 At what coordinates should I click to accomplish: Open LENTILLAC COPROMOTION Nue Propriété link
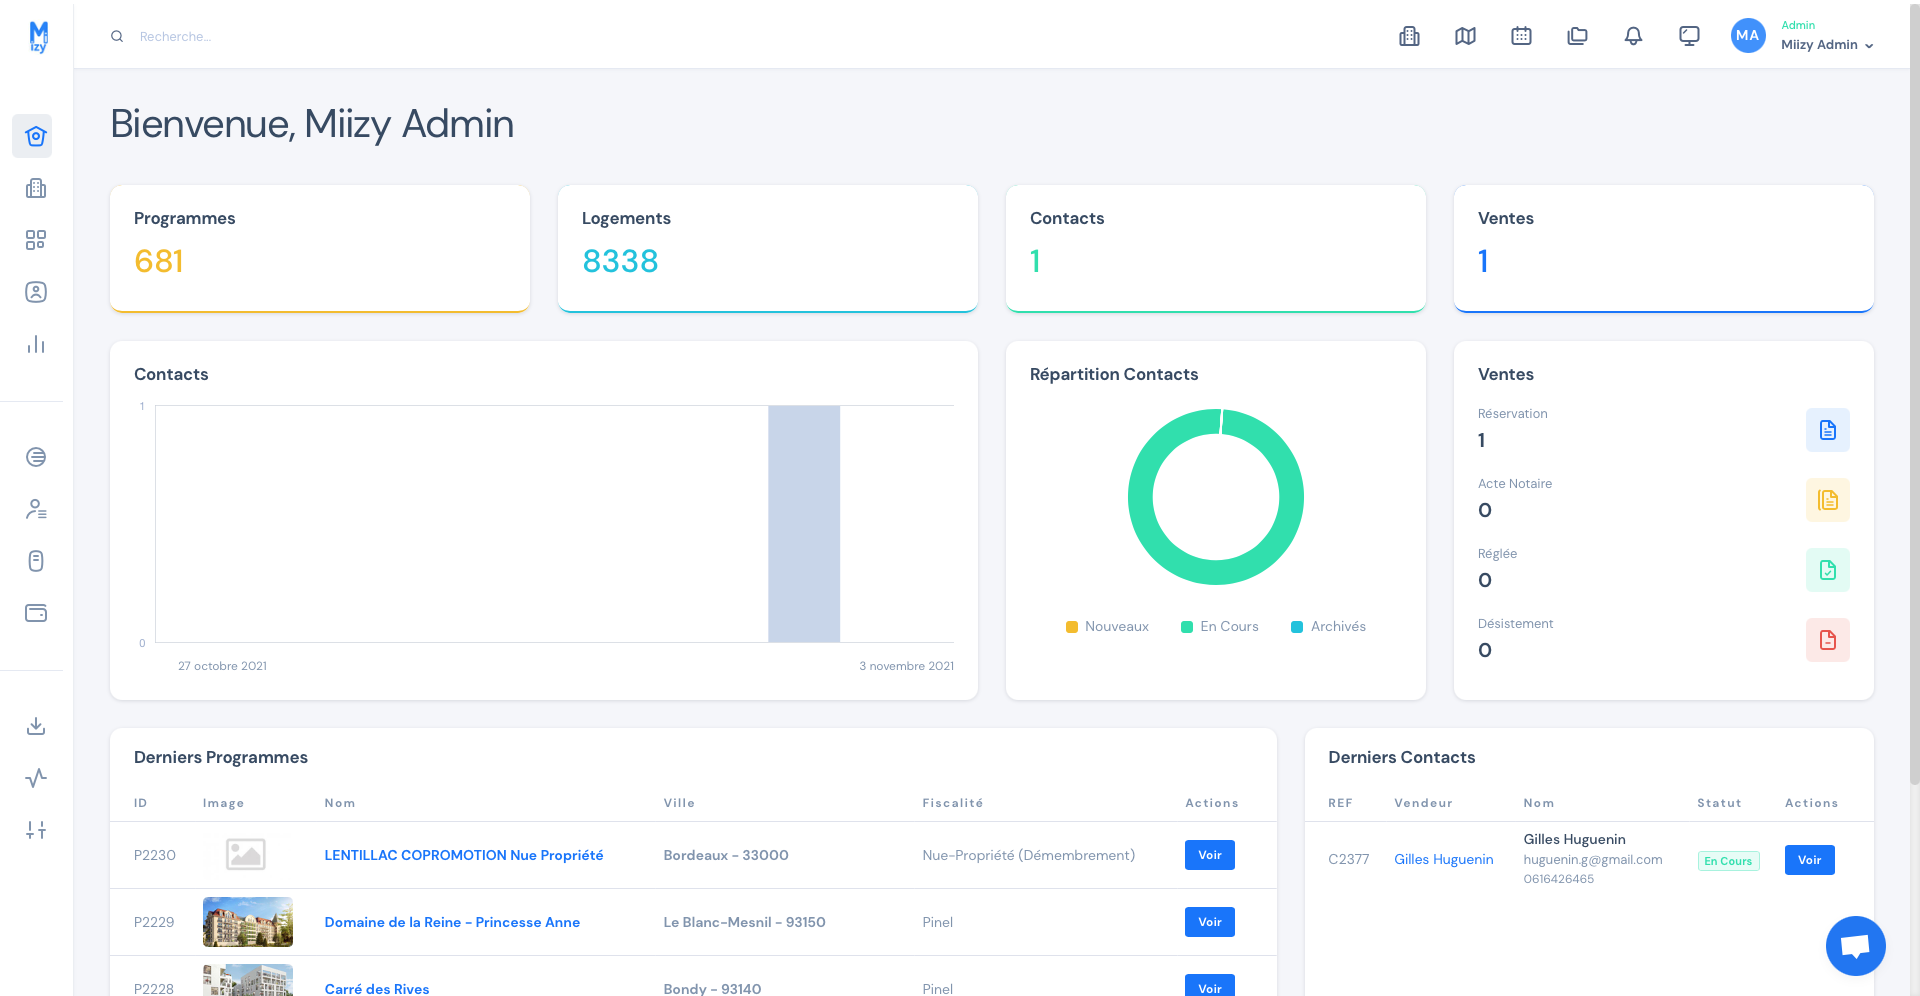(x=464, y=855)
